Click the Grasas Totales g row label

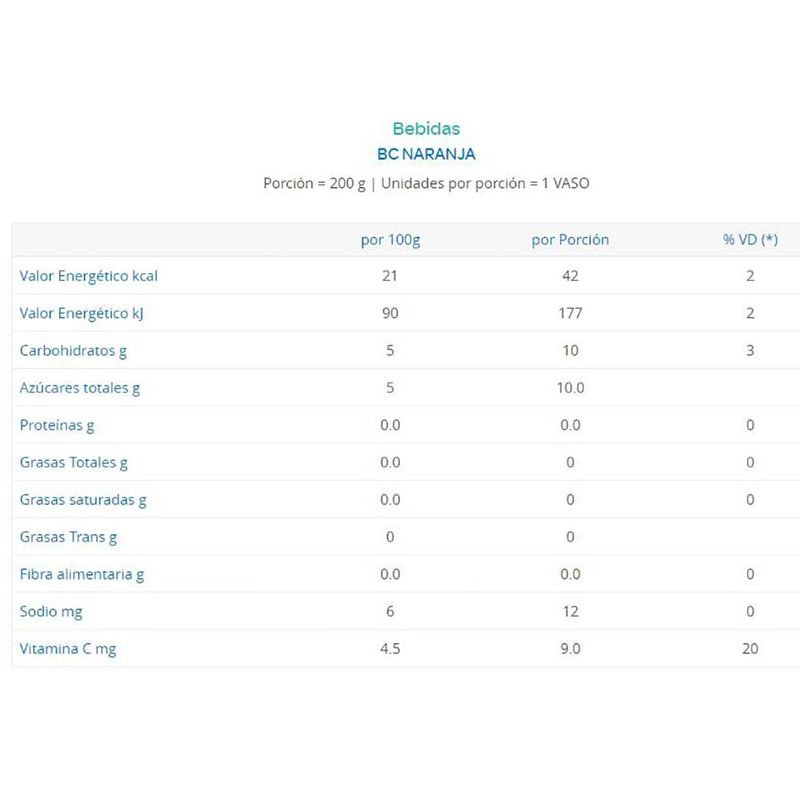74,462
